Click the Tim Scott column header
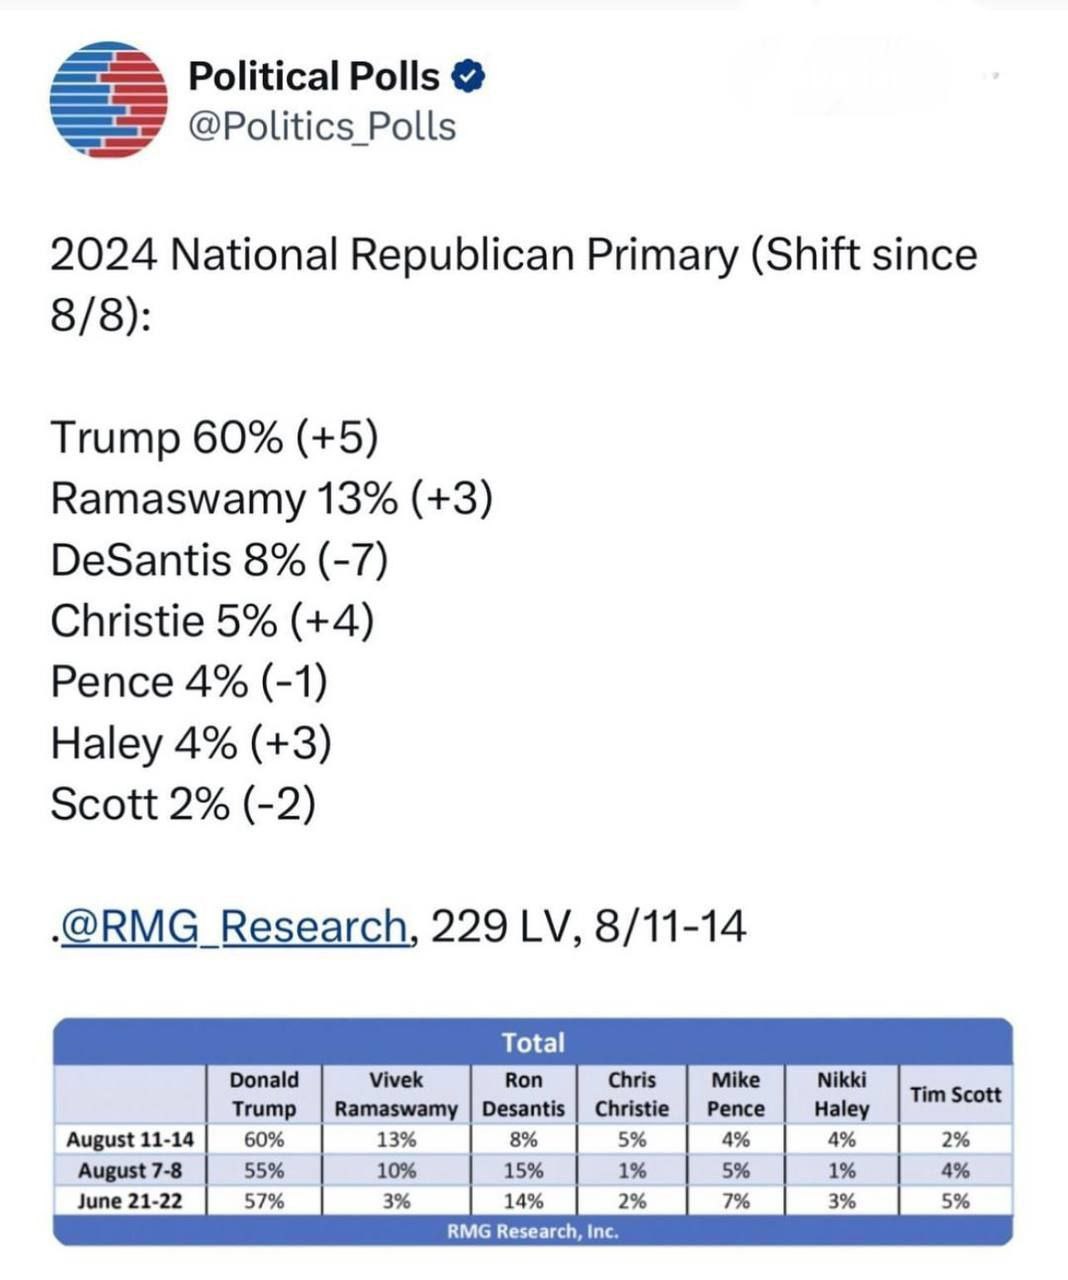 pos(955,1094)
